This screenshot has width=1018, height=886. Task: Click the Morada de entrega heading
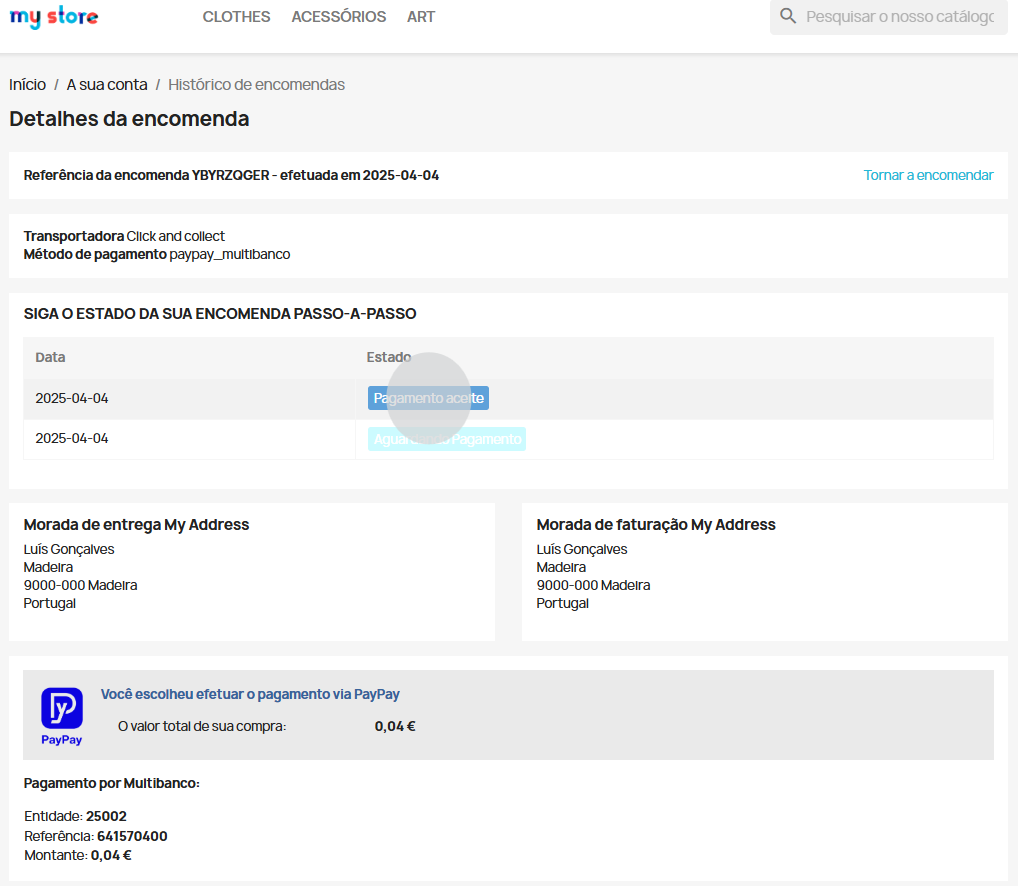136,525
